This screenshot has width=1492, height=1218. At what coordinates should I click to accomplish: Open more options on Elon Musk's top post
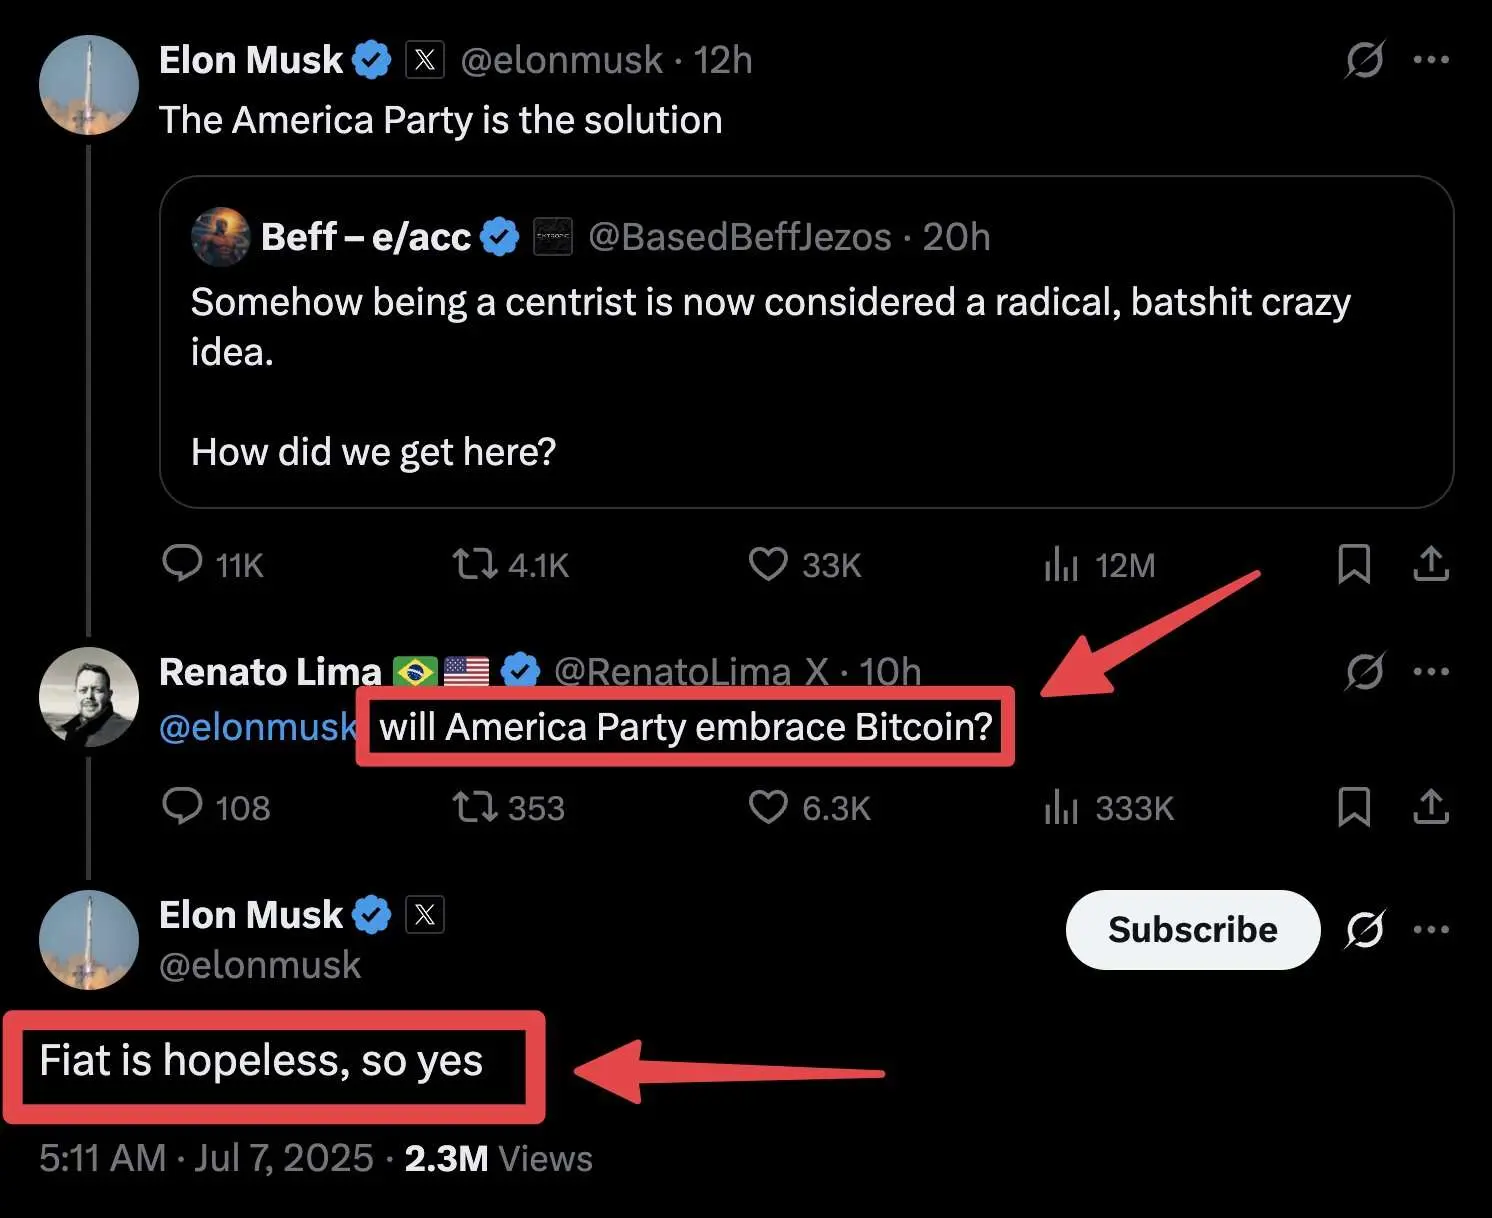click(1431, 60)
